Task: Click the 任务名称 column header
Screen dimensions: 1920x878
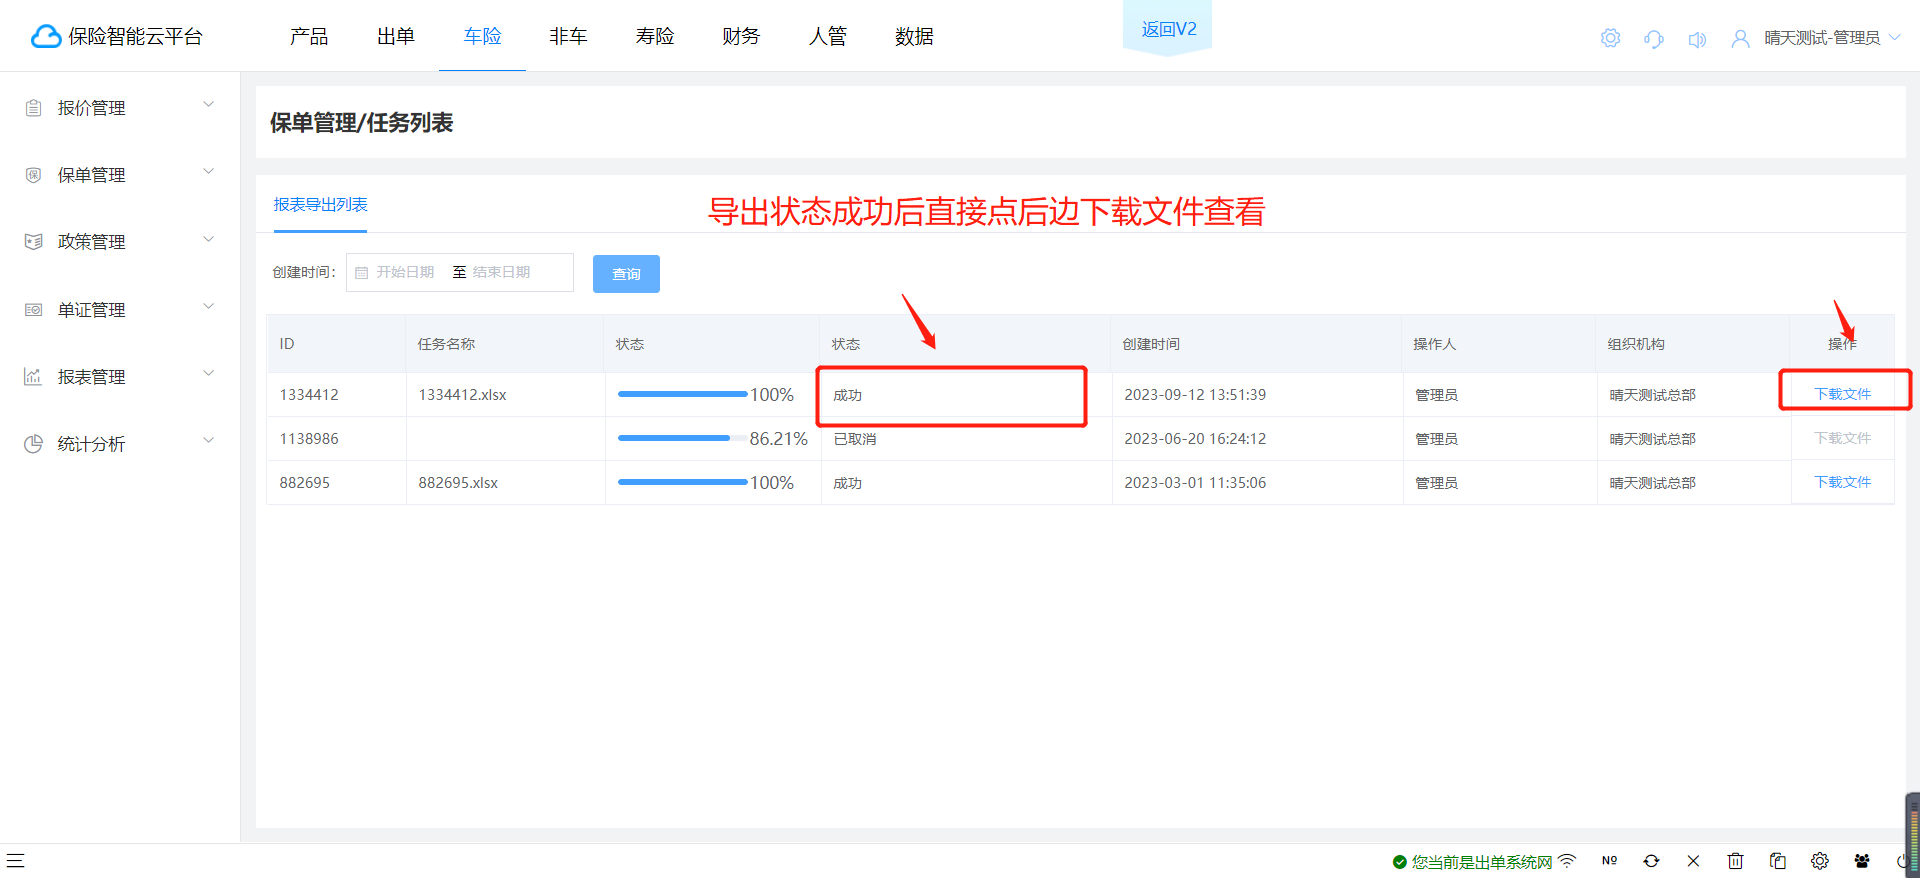Action: point(446,344)
